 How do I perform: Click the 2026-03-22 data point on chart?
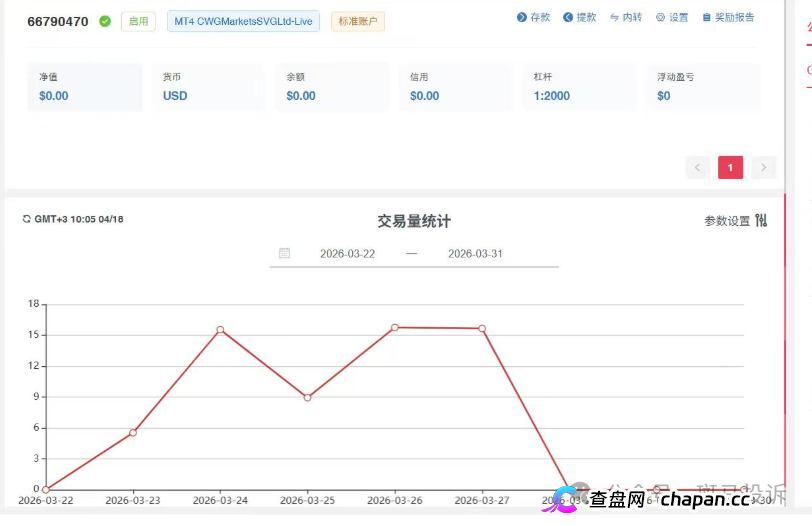(46, 489)
